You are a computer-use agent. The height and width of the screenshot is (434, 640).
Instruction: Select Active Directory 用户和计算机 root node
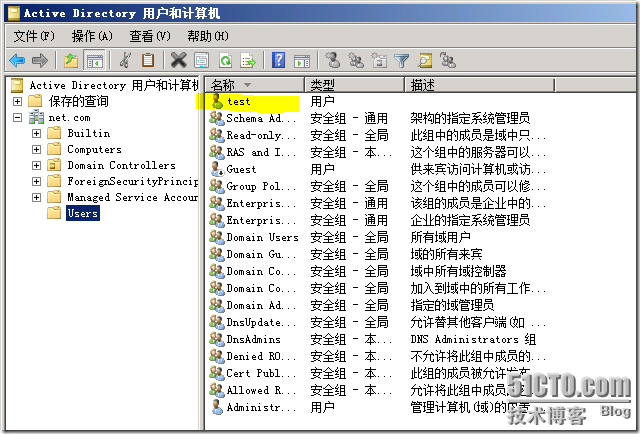[x=114, y=85]
